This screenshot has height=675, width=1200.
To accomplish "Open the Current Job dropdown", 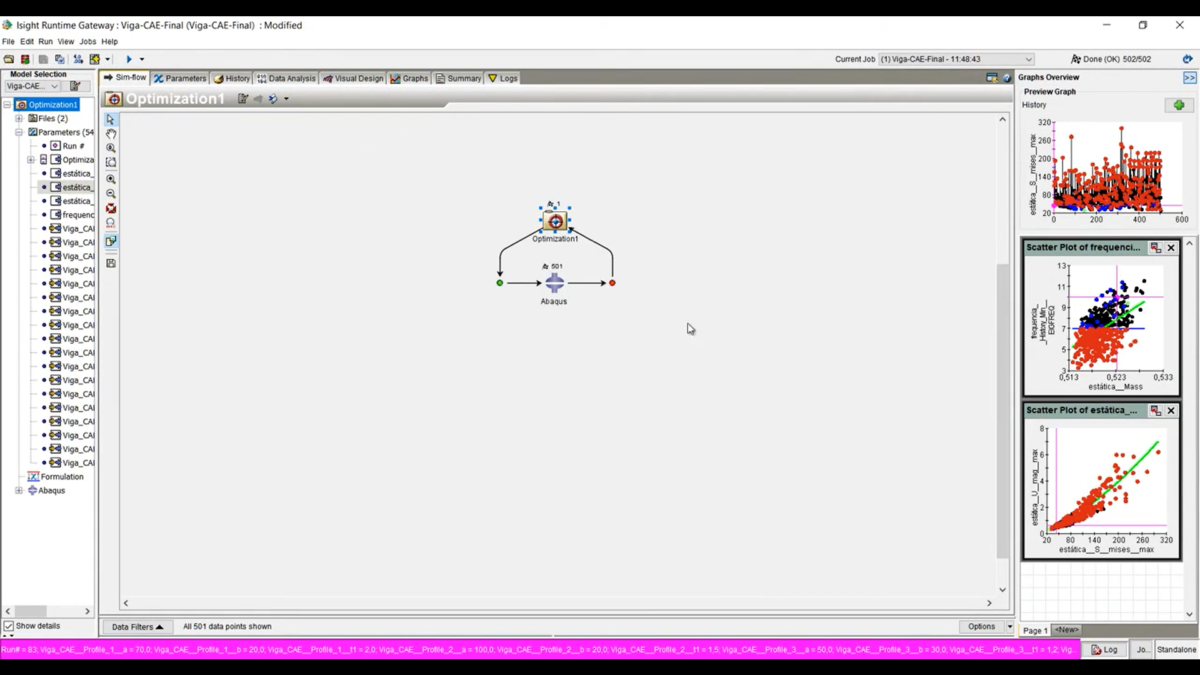I will (956, 59).
